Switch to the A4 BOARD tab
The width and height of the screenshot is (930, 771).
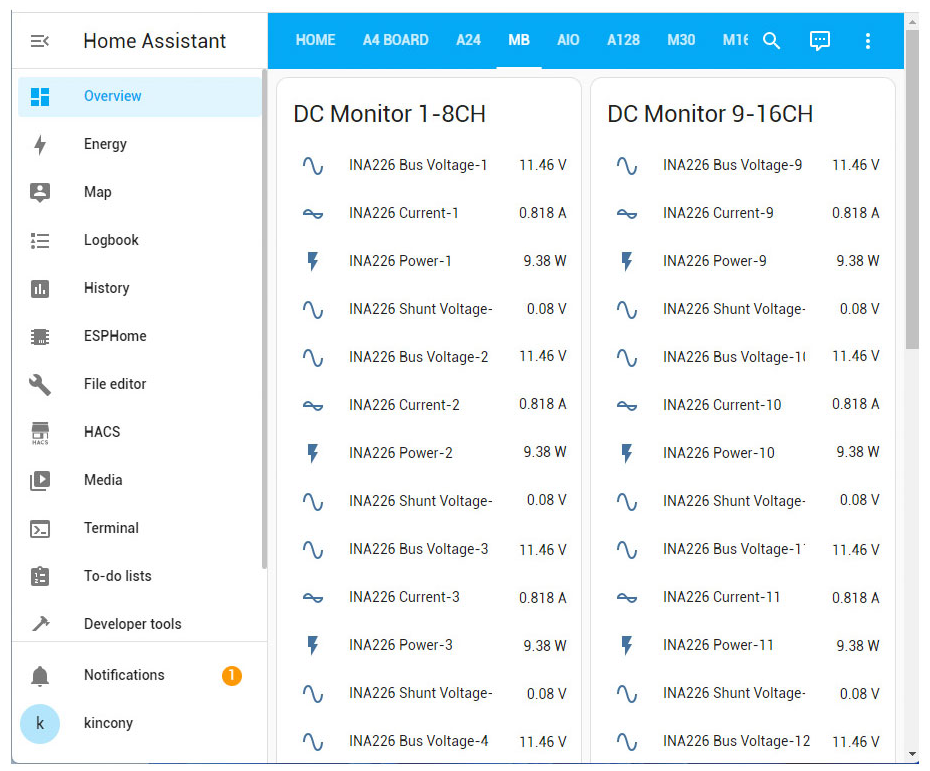(395, 41)
